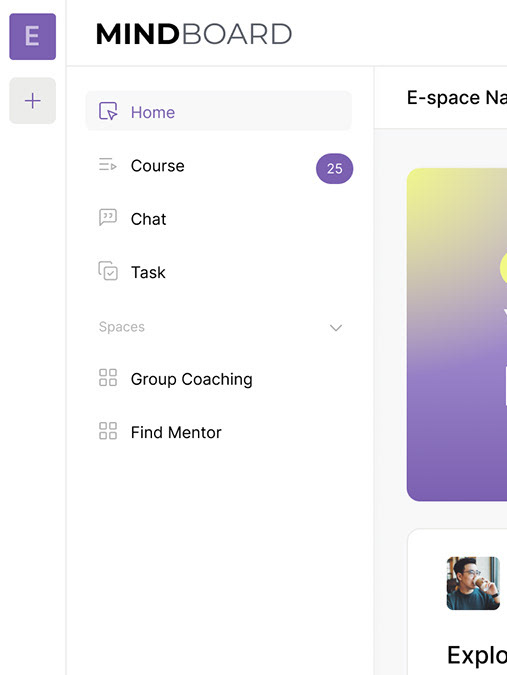Image resolution: width=507 pixels, height=675 pixels.
Task: Click the man drinking coffee thumbnail
Action: [473, 583]
